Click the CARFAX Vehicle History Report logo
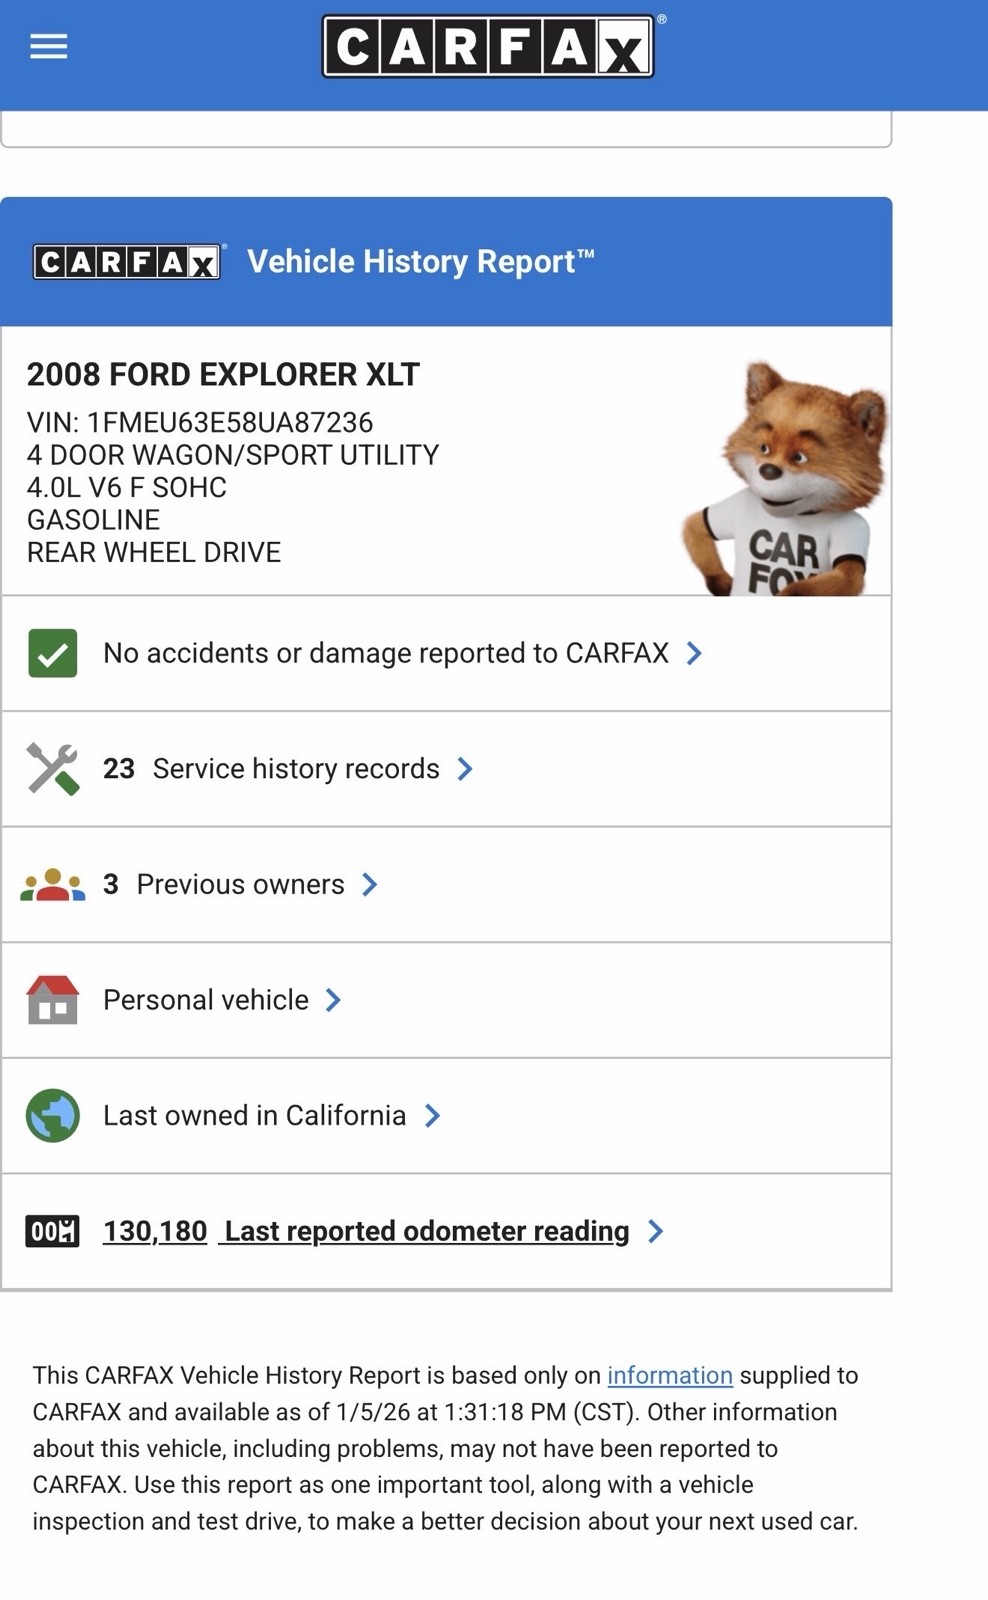The image size is (988, 1600). 127,262
